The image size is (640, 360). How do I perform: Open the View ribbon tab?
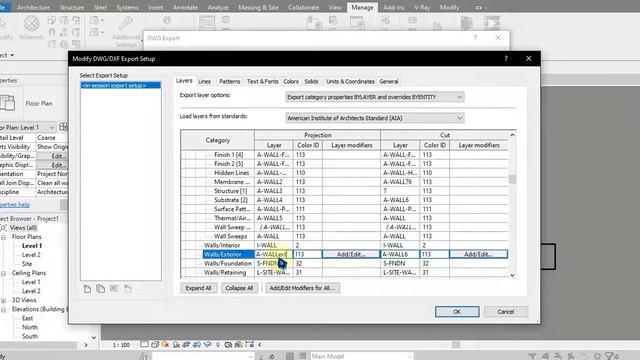(335, 7)
